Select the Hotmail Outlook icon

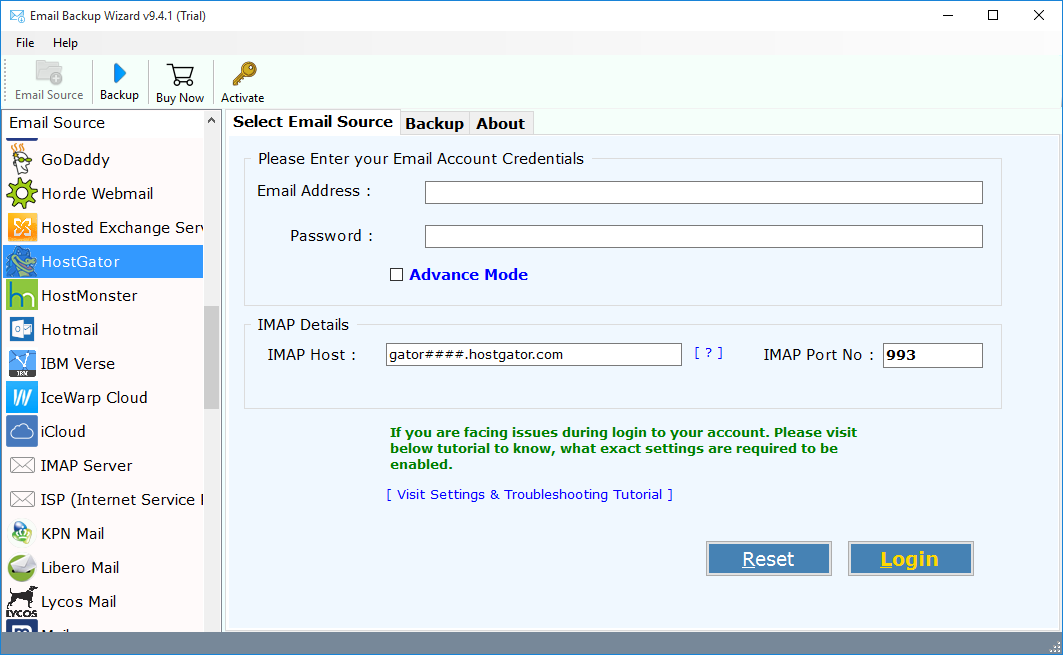(22, 330)
